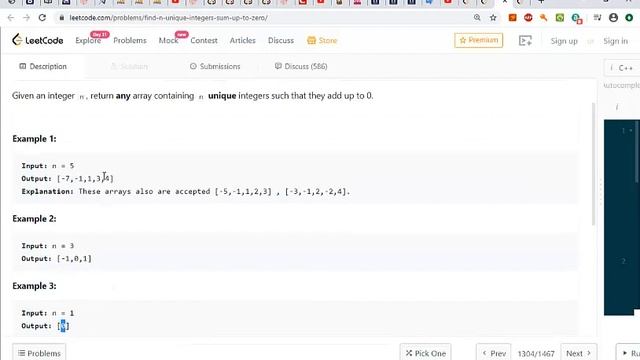Open the Articles nav link
The width and height of the screenshot is (640, 360).
pos(242,40)
